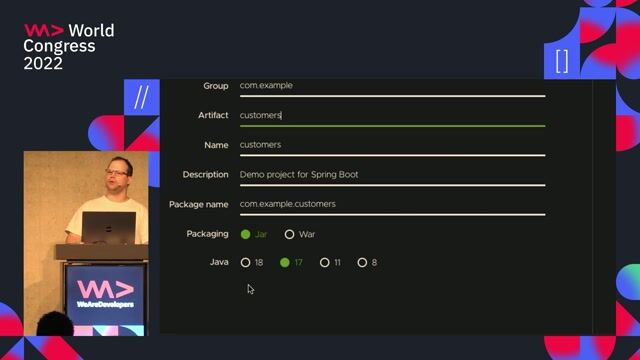Click the World Congress 2022 logo

tap(69, 47)
